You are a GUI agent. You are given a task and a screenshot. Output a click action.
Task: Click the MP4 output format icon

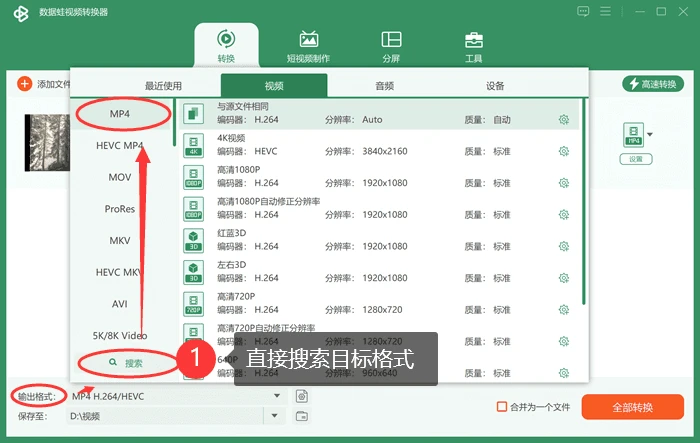click(x=633, y=134)
